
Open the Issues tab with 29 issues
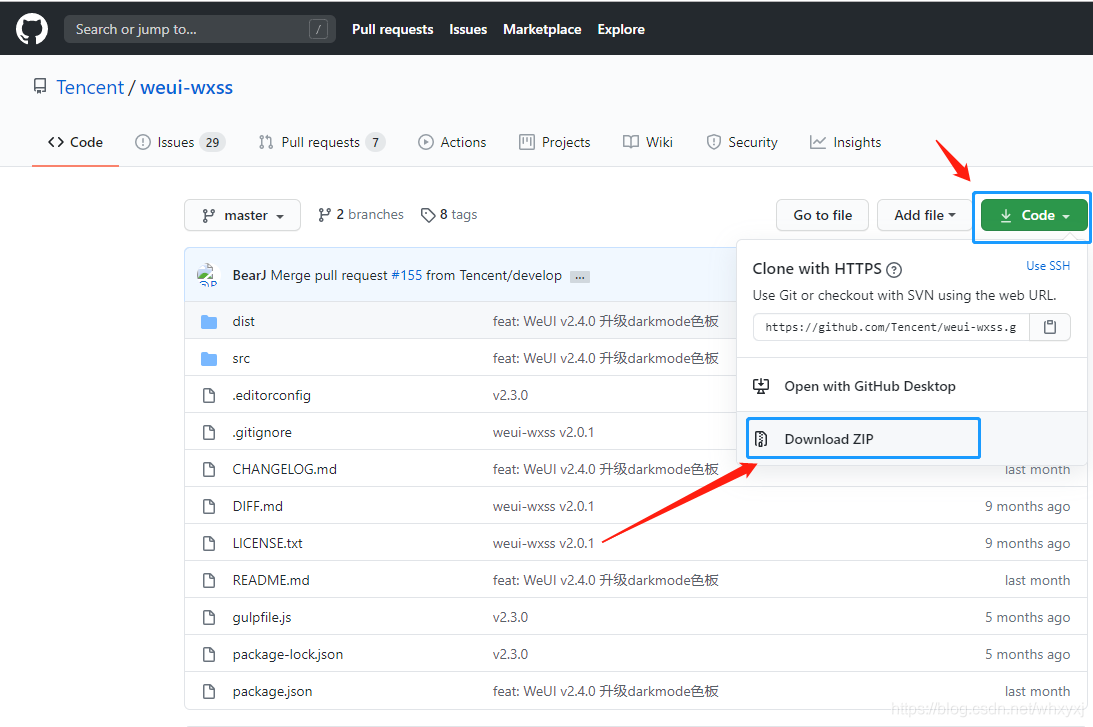pos(180,142)
